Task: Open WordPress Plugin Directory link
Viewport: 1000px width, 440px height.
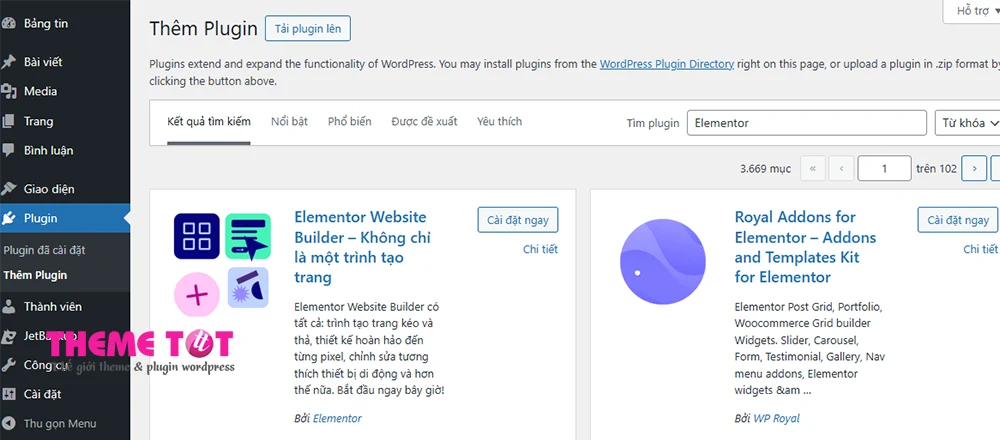Action: [x=666, y=64]
